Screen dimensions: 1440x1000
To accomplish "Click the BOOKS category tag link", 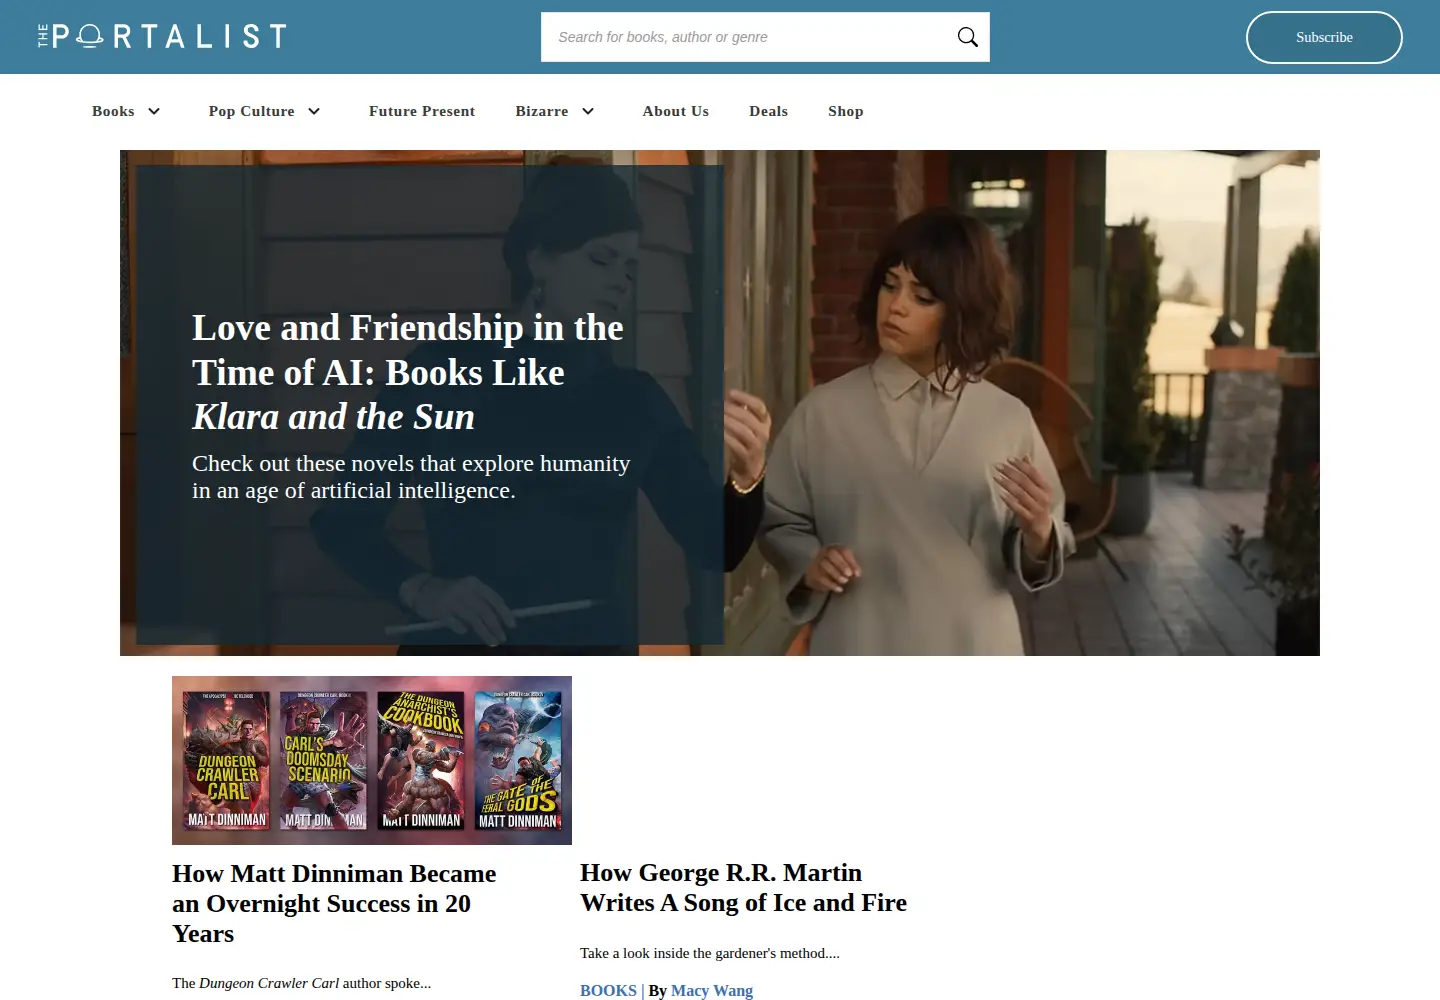I will (x=608, y=990).
